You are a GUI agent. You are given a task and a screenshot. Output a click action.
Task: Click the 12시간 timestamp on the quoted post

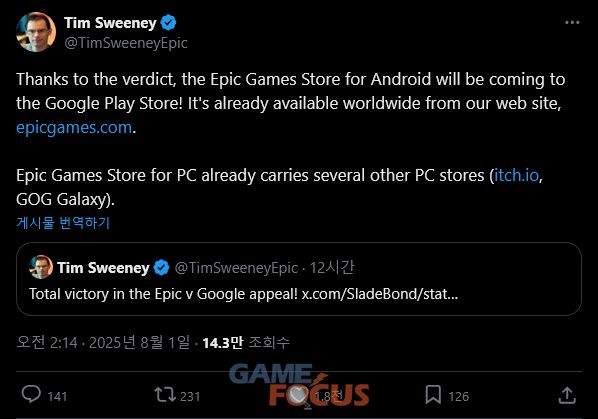tap(332, 268)
